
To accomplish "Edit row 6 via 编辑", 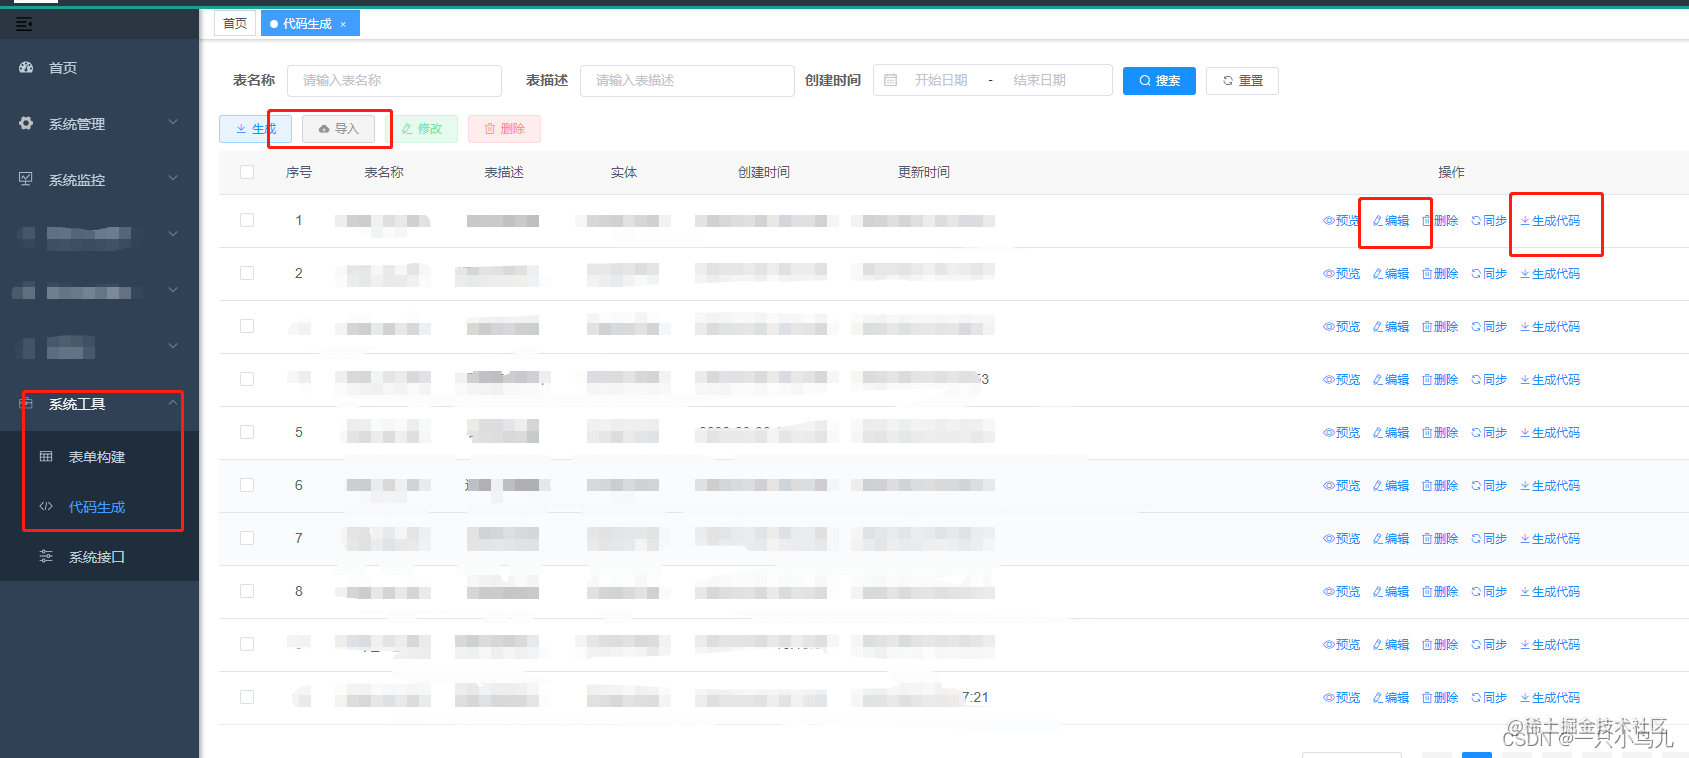I will pyautogui.click(x=1391, y=486).
